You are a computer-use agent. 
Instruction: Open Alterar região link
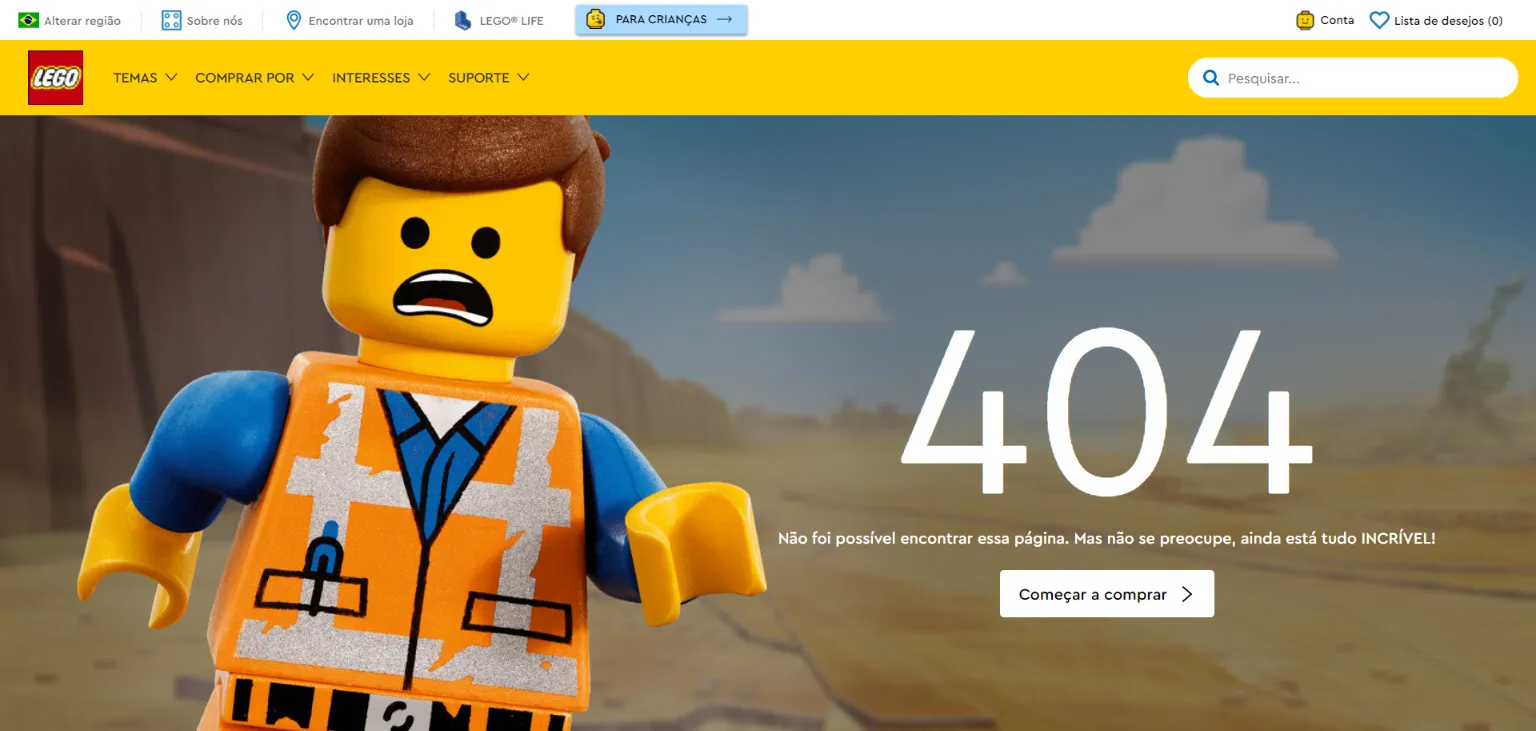click(82, 21)
